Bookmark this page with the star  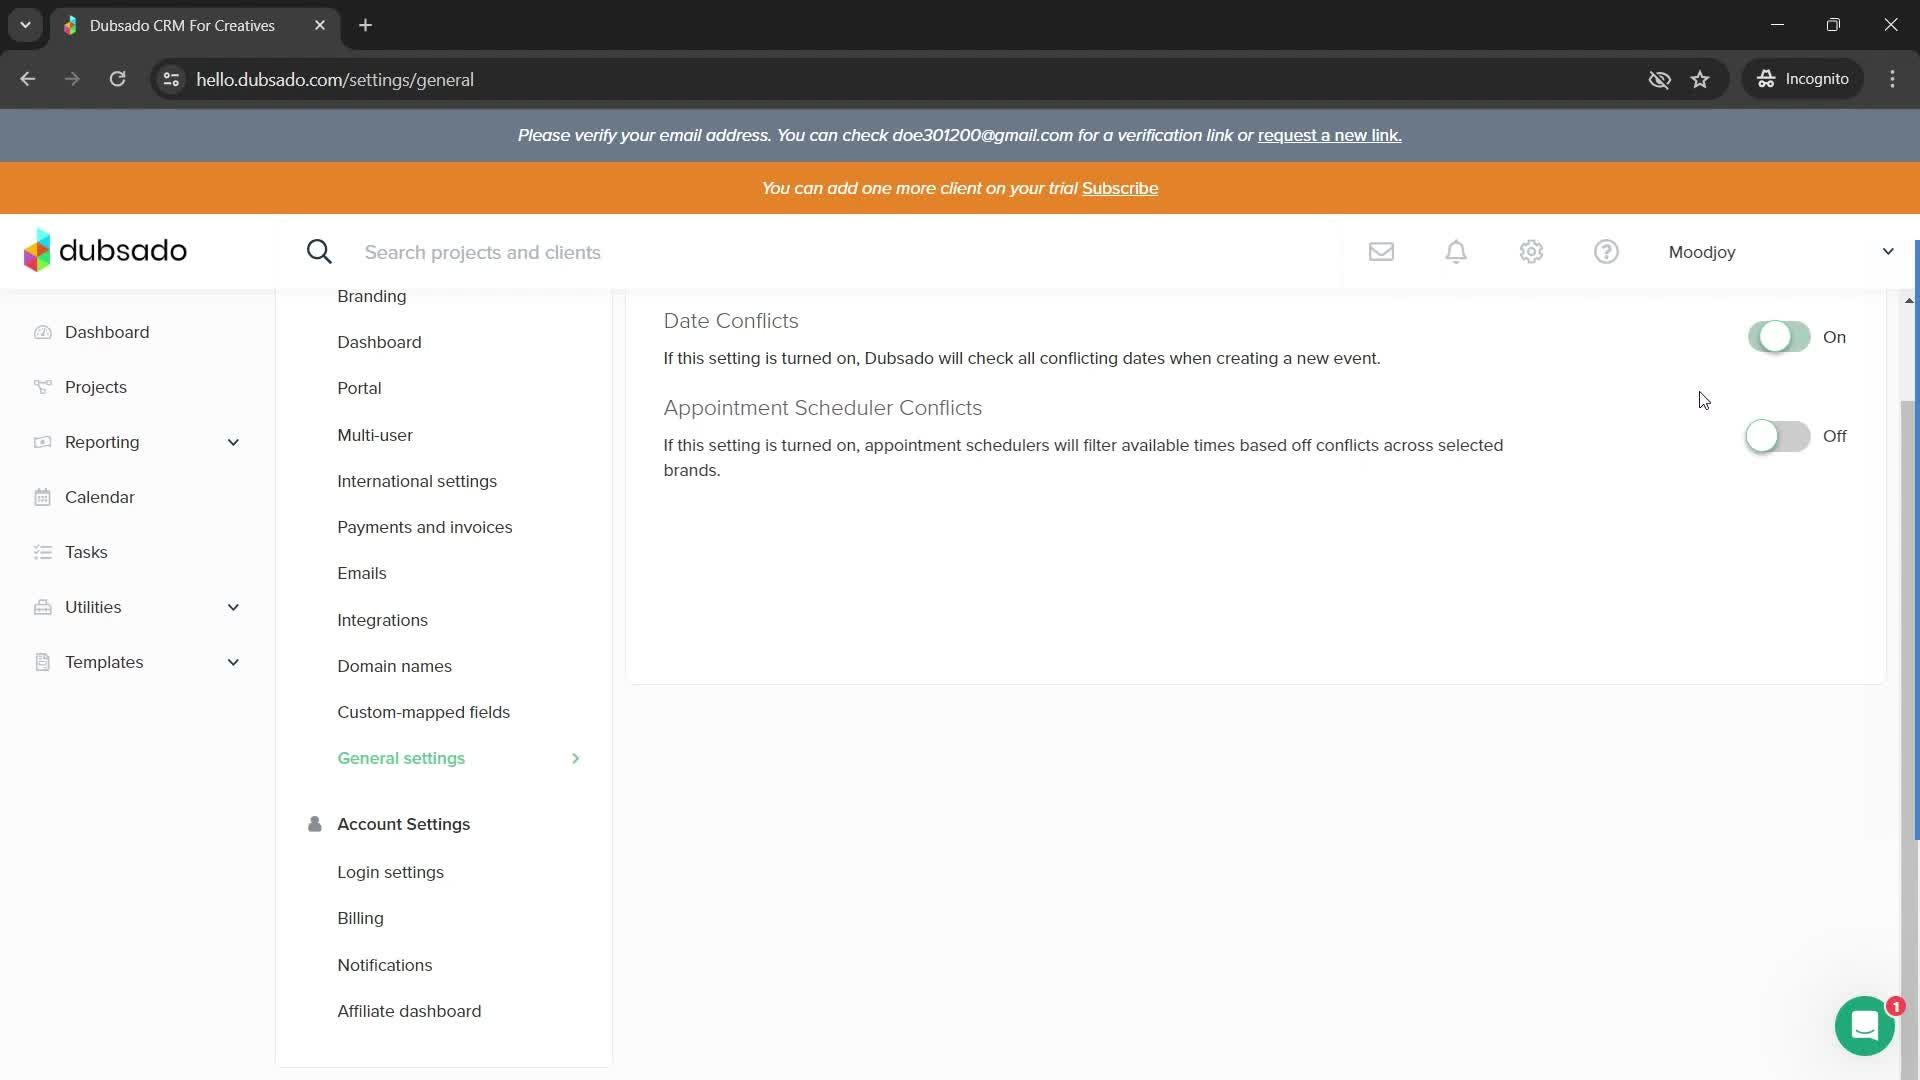(1700, 79)
